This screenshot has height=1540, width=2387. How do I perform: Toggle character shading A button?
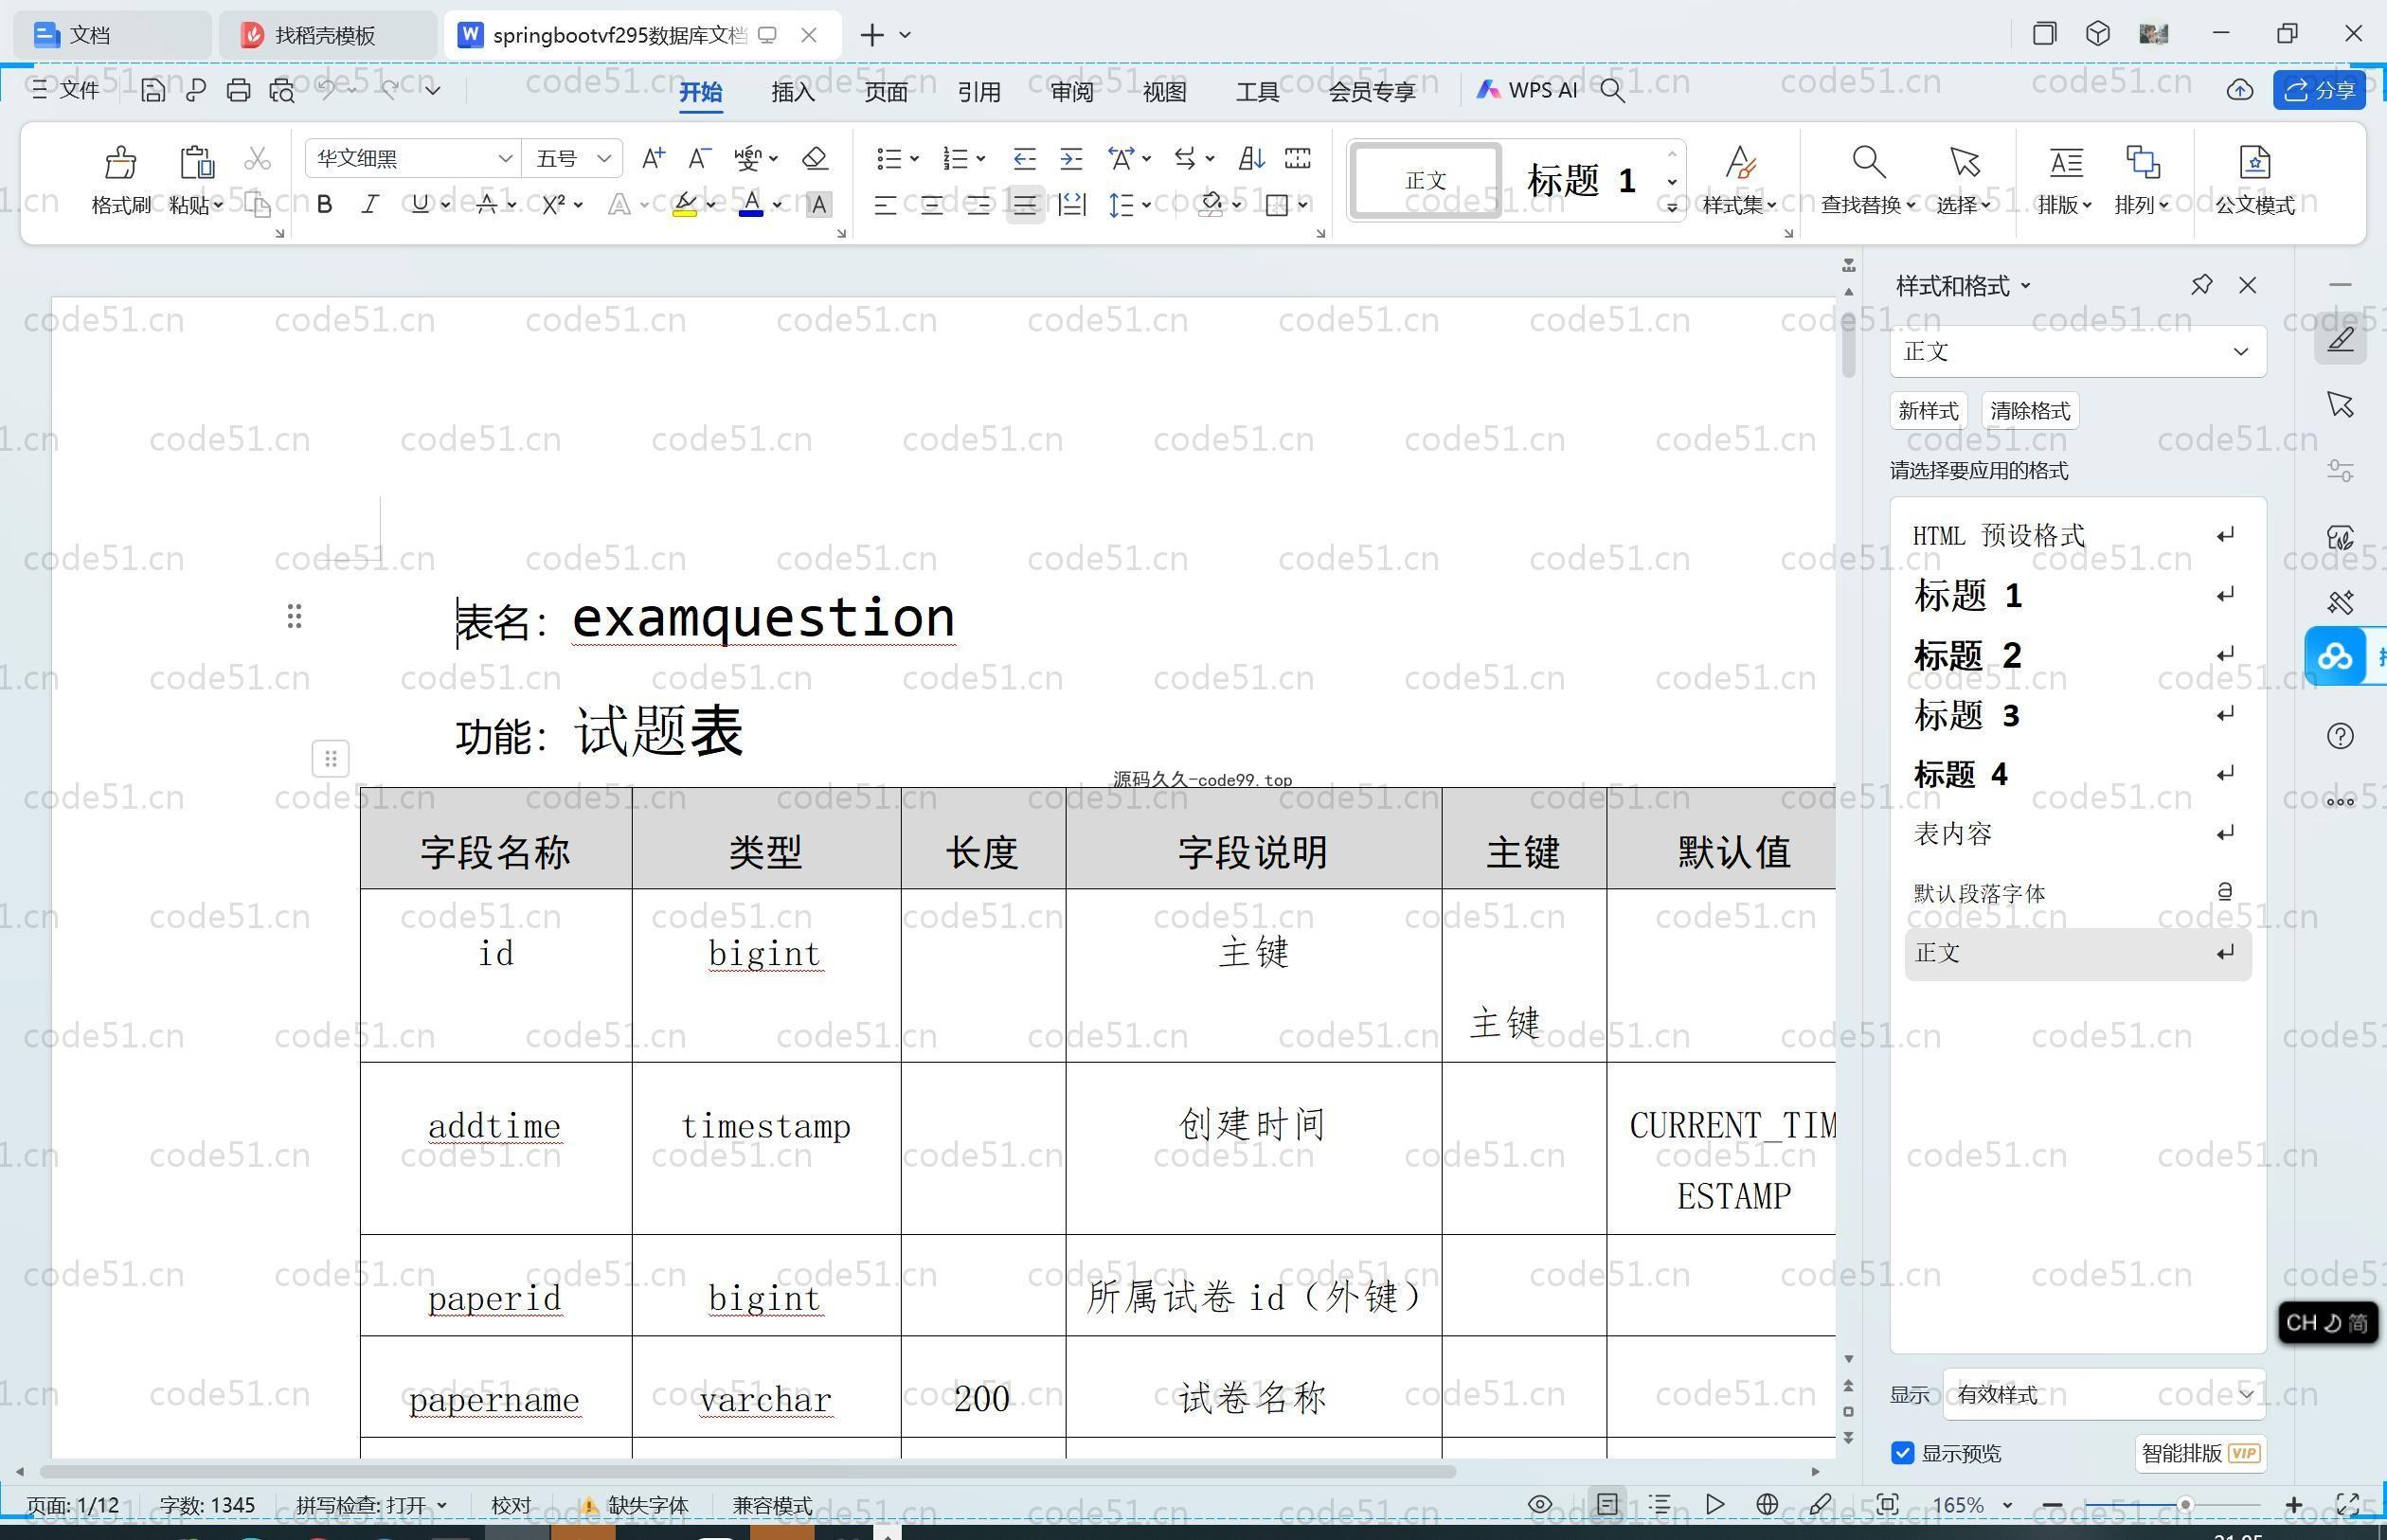[x=818, y=205]
